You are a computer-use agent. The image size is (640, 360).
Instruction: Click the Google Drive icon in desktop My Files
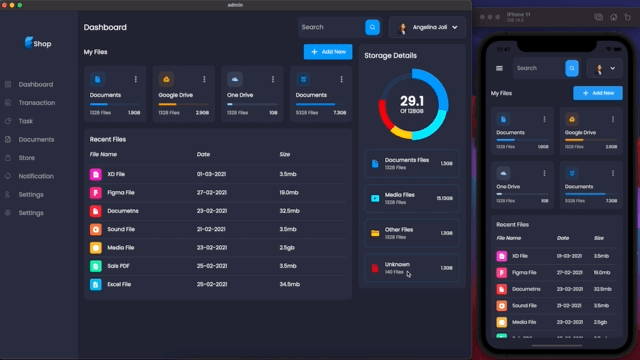(166, 79)
